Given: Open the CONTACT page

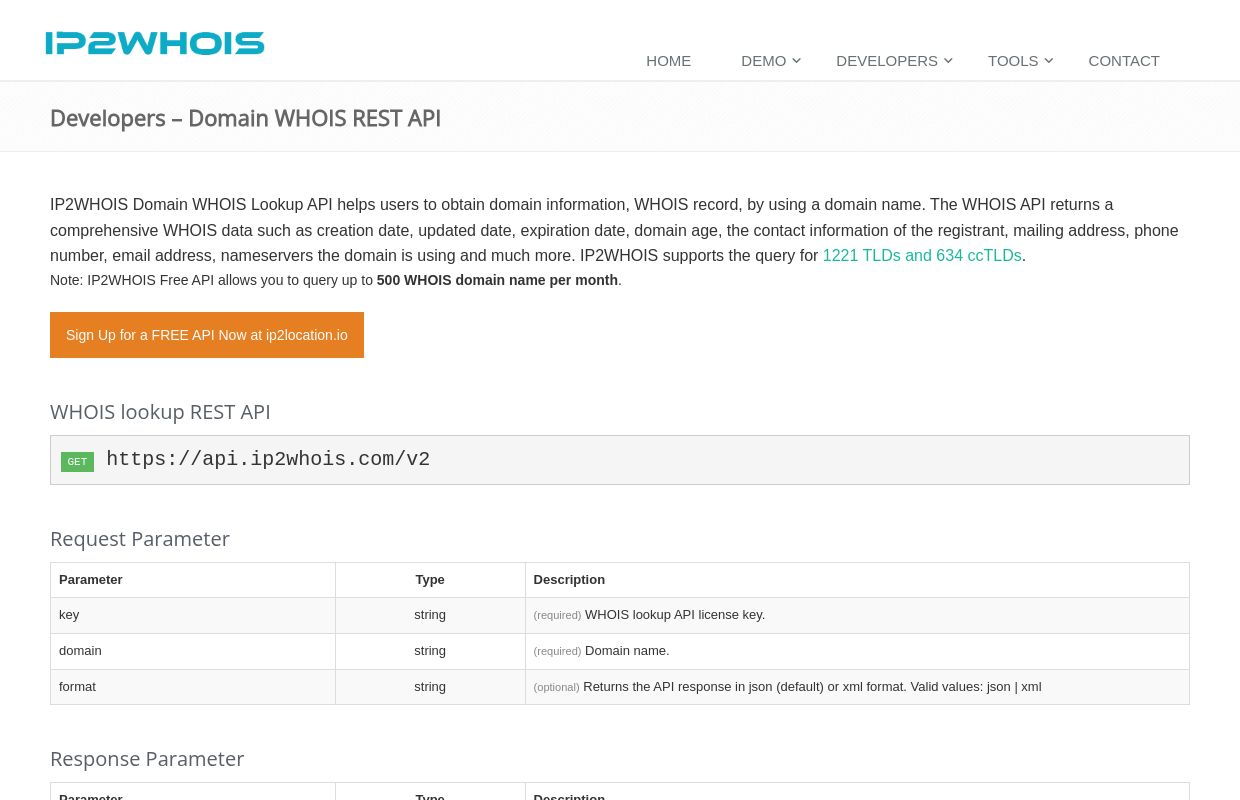Looking at the screenshot, I should [x=1123, y=61].
